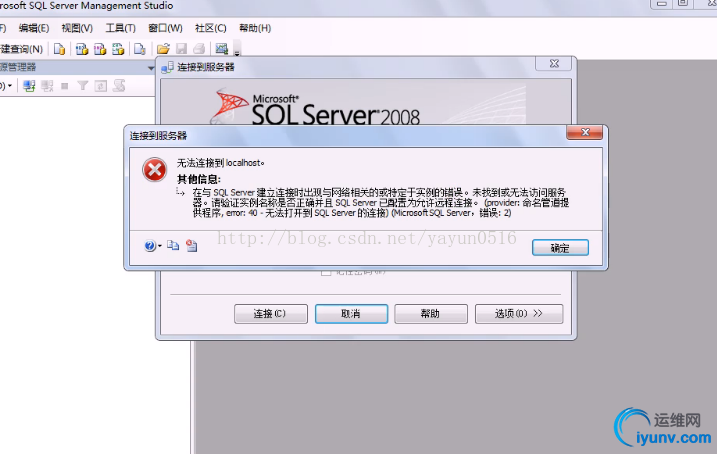This screenshot has height=454, width=717.
Task: Click Connect Object Explorer icon
Action: pos(29,86)
